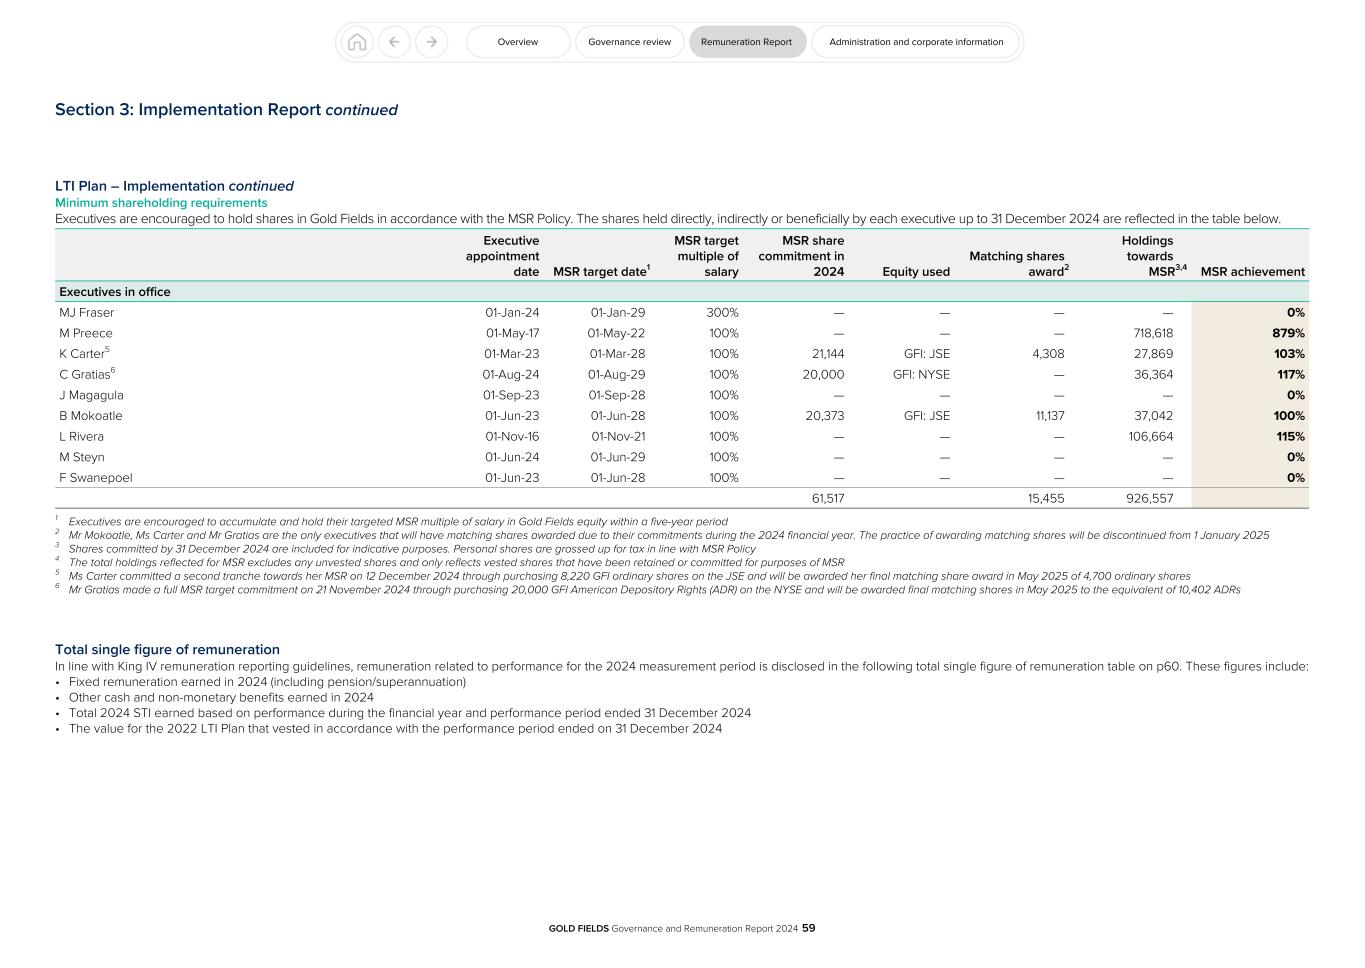Select the MSR achievement column header
Screen dimensions: 1365x968
click(1252, 270)
